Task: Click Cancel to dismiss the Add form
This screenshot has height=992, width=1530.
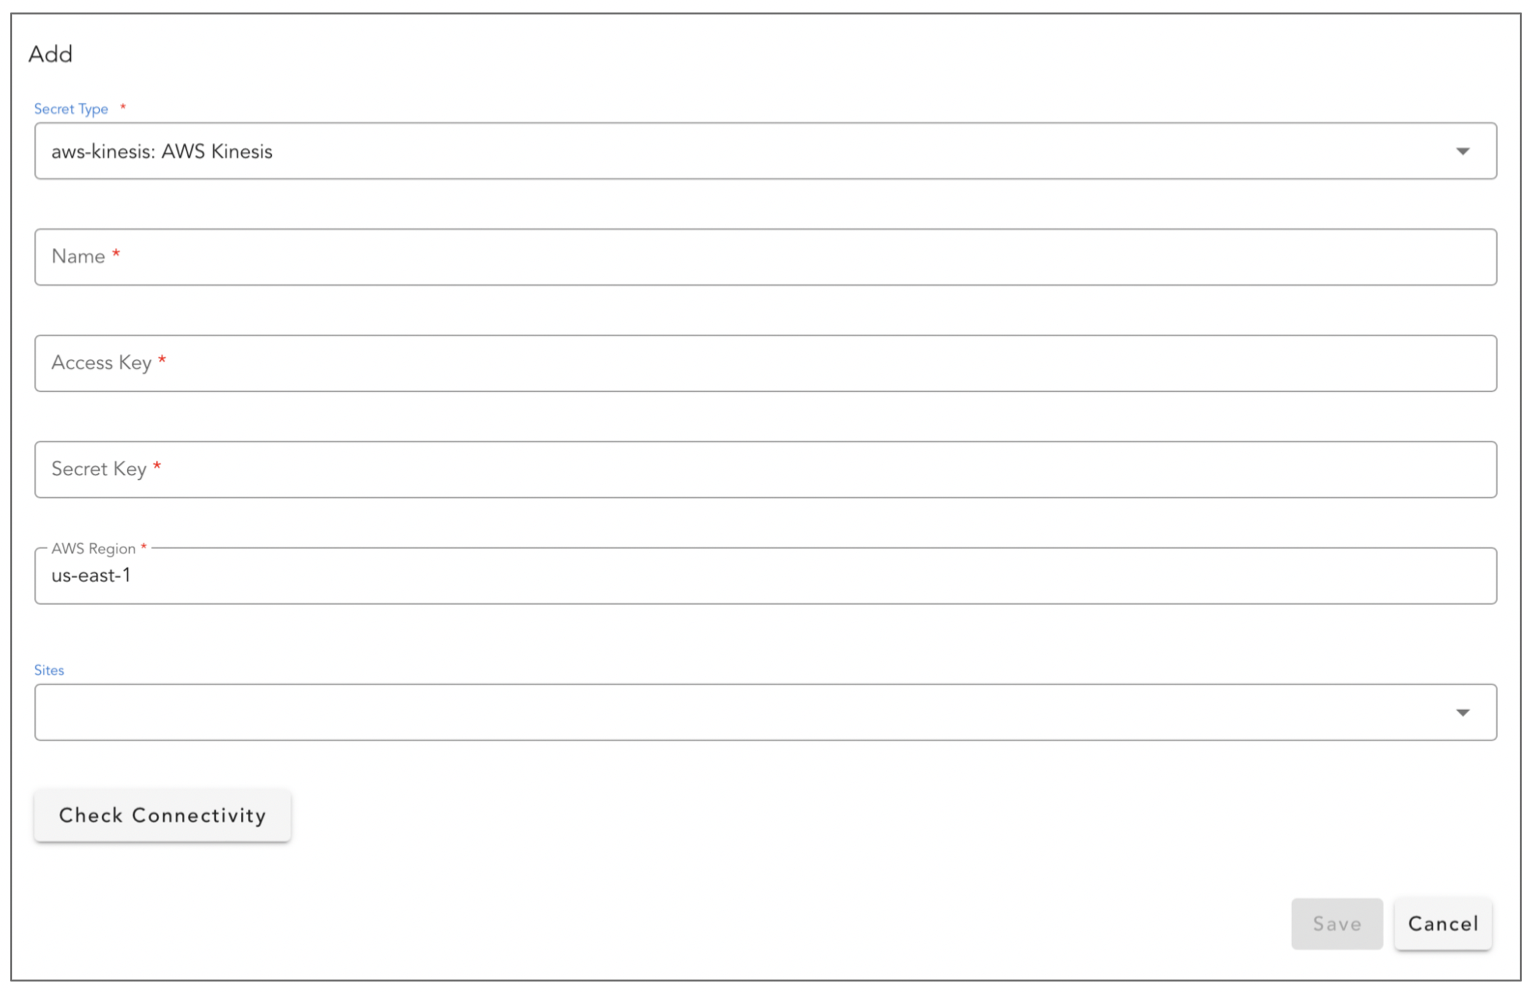Action: tap(1442, 924)
